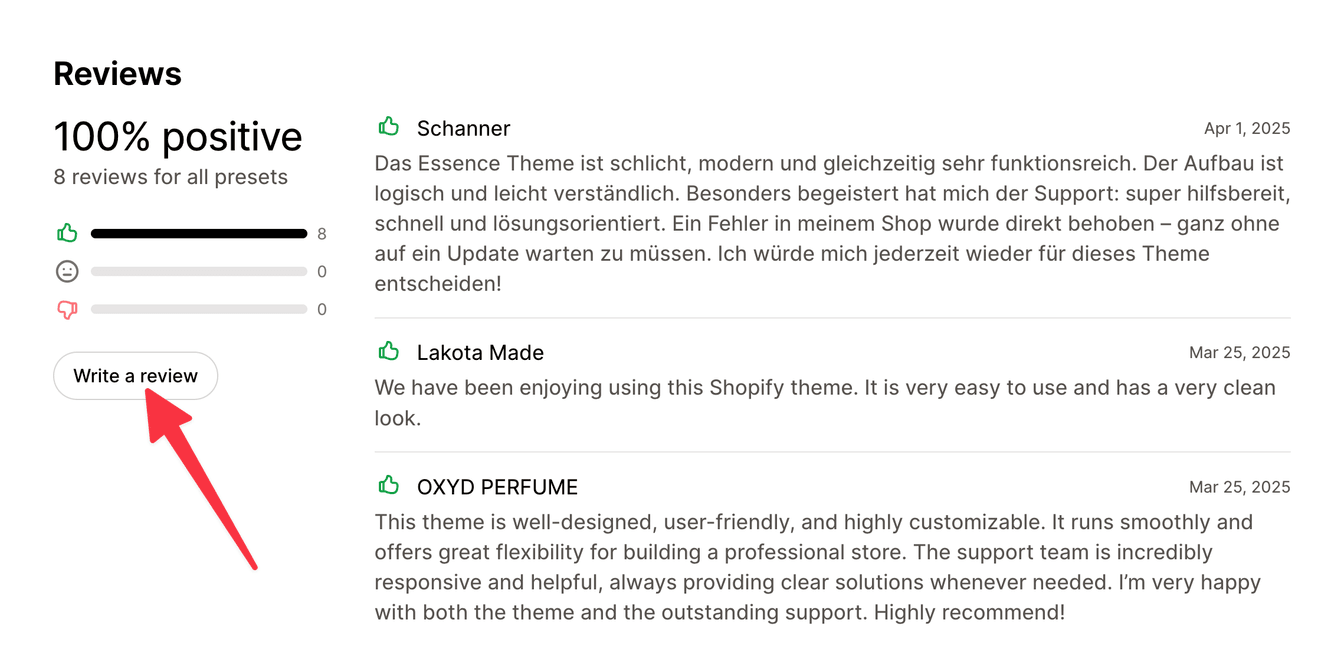Select the neutral face rating icon

pyautogui.click(x=66, y=270)
